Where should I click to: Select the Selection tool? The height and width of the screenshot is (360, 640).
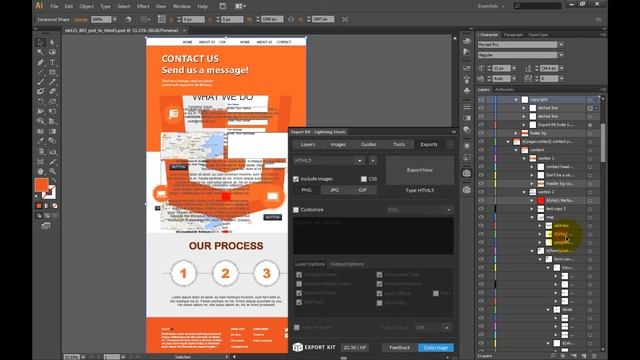point(40,42)
